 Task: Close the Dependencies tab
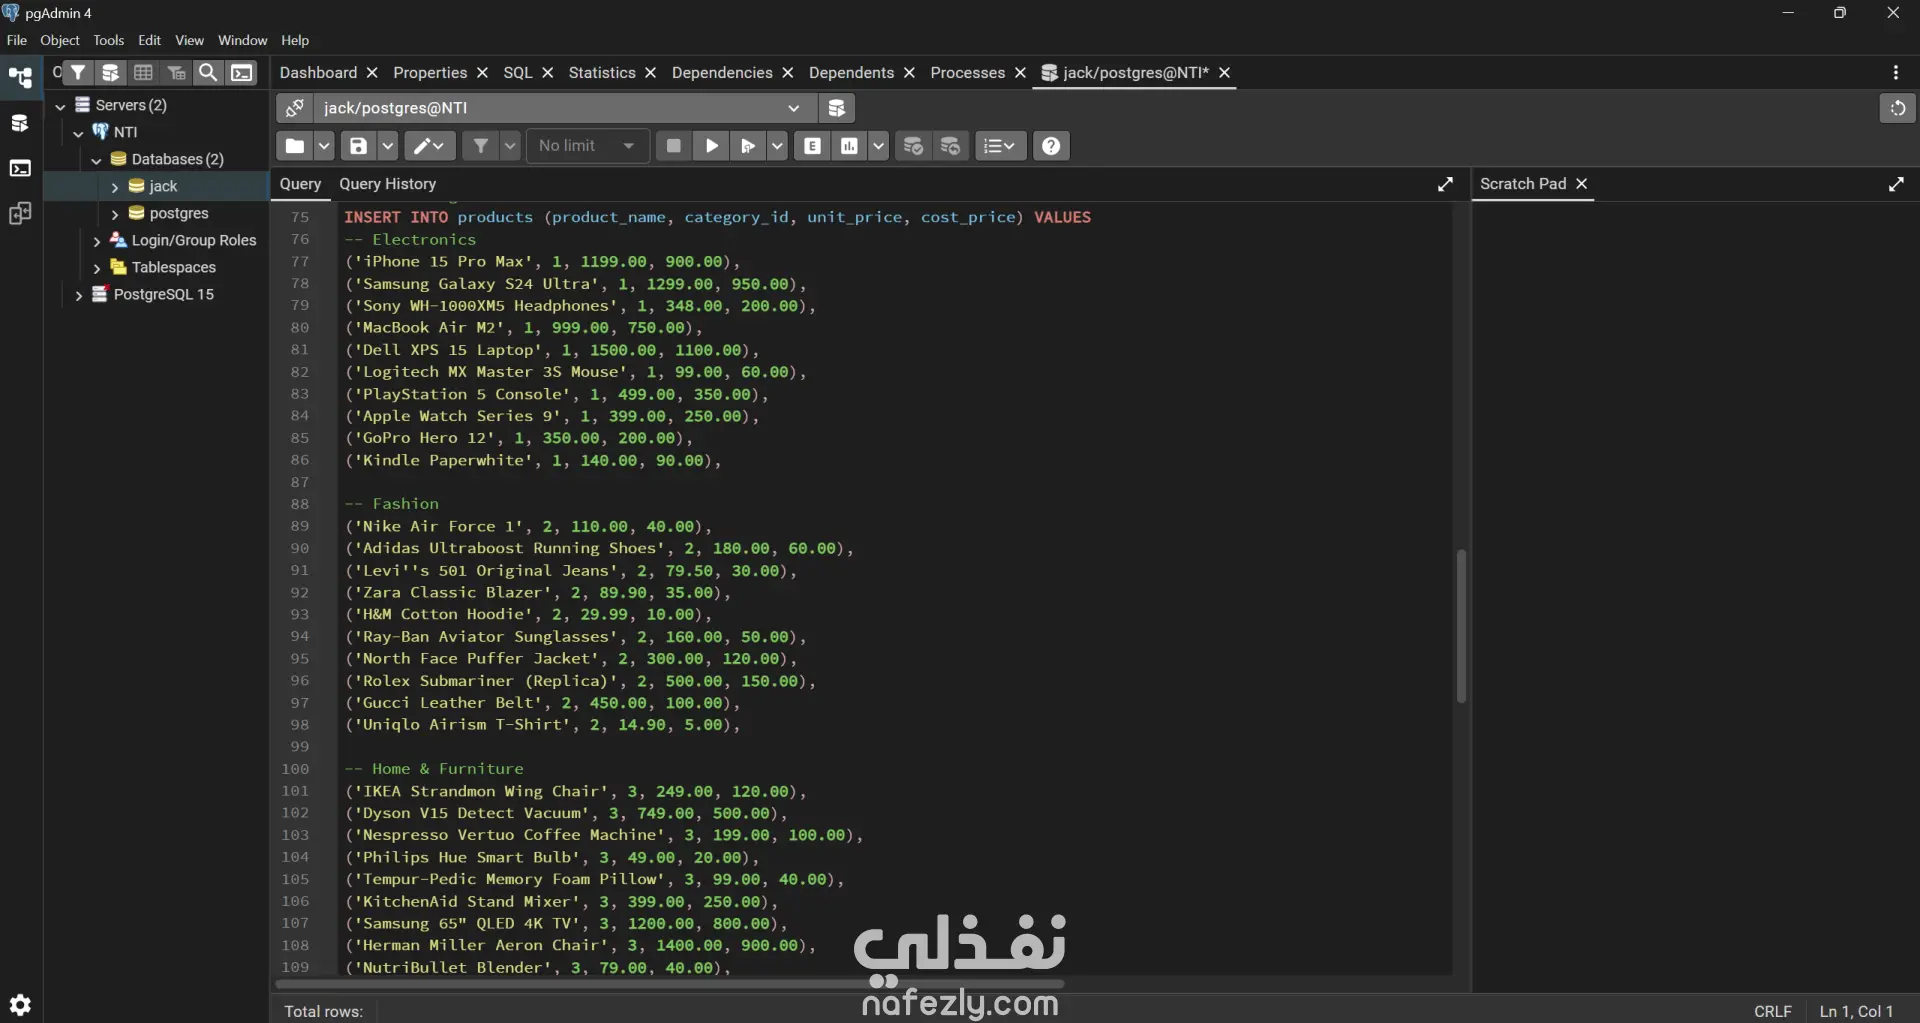click(788, 72)
